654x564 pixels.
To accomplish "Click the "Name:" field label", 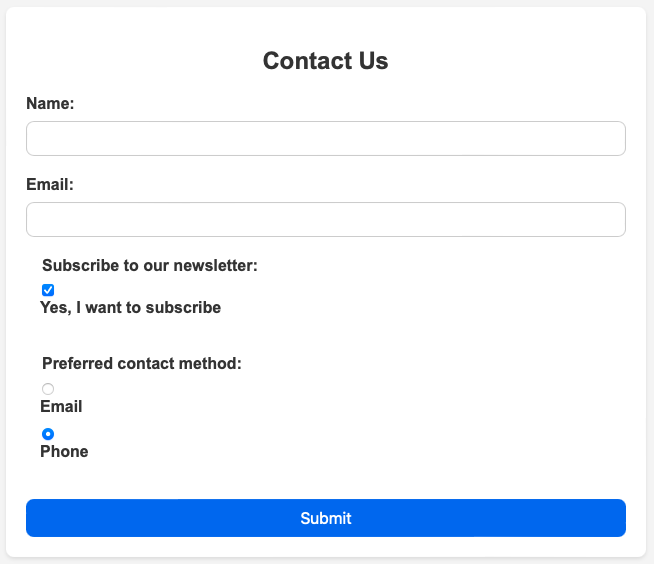I will (50, 103).
